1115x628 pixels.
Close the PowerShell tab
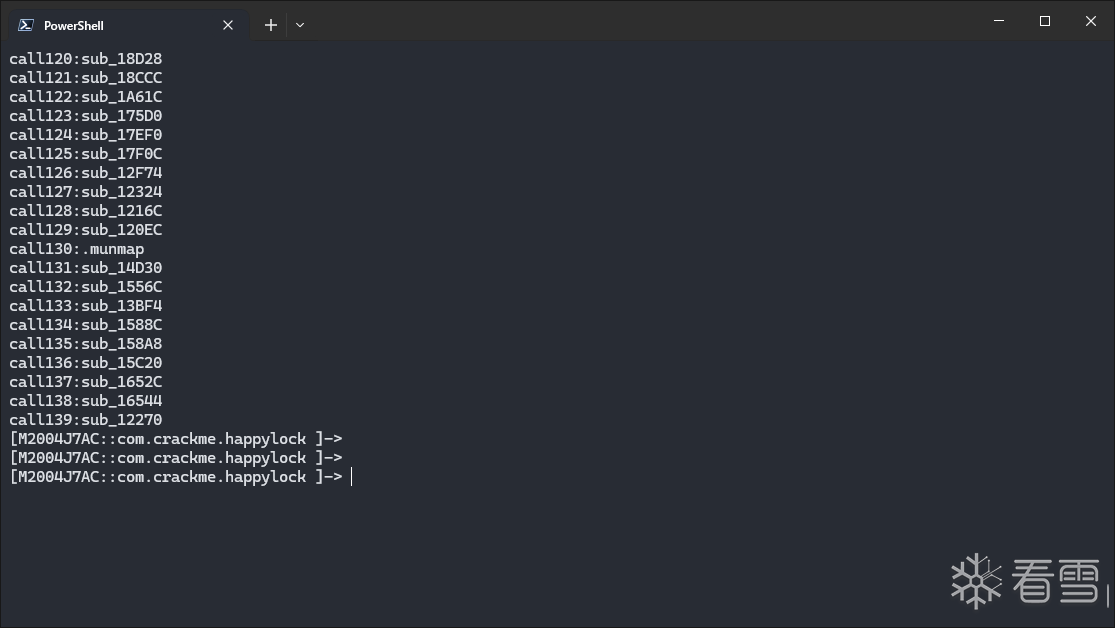pyautogui.click(x=228, y=25)
